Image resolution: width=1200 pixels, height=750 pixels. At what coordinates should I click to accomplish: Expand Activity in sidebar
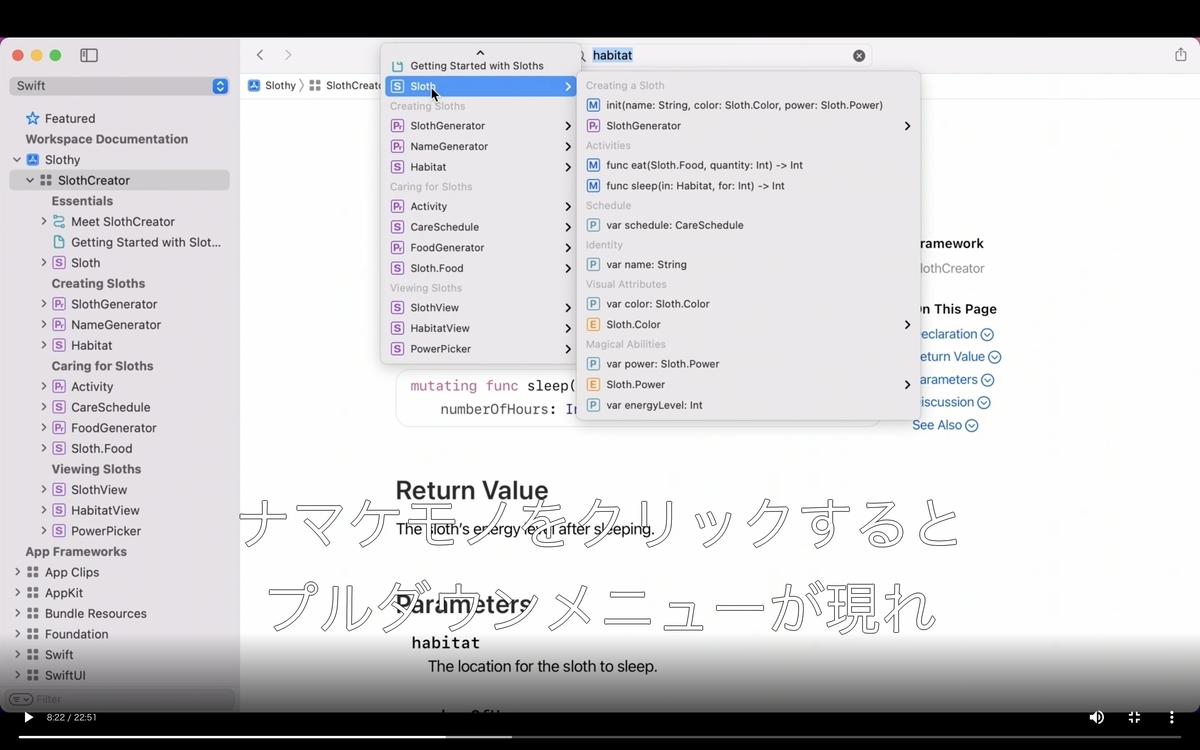44,387
